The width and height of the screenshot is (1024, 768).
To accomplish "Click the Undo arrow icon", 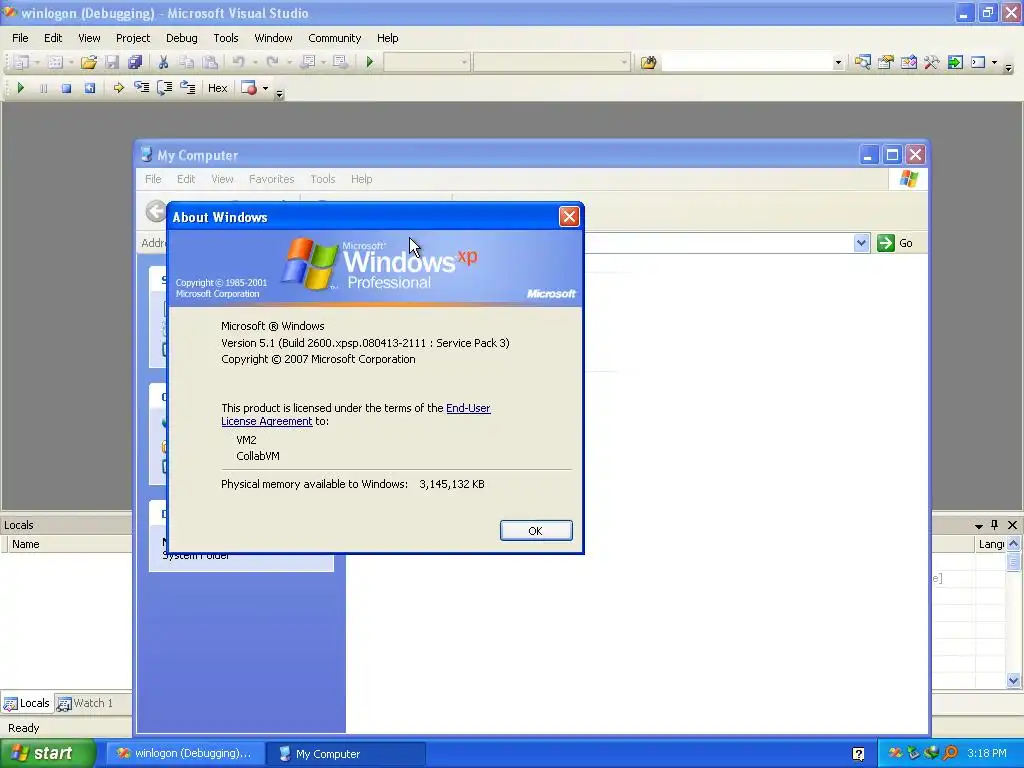I will pyautogui.click(x=238, y=62).
